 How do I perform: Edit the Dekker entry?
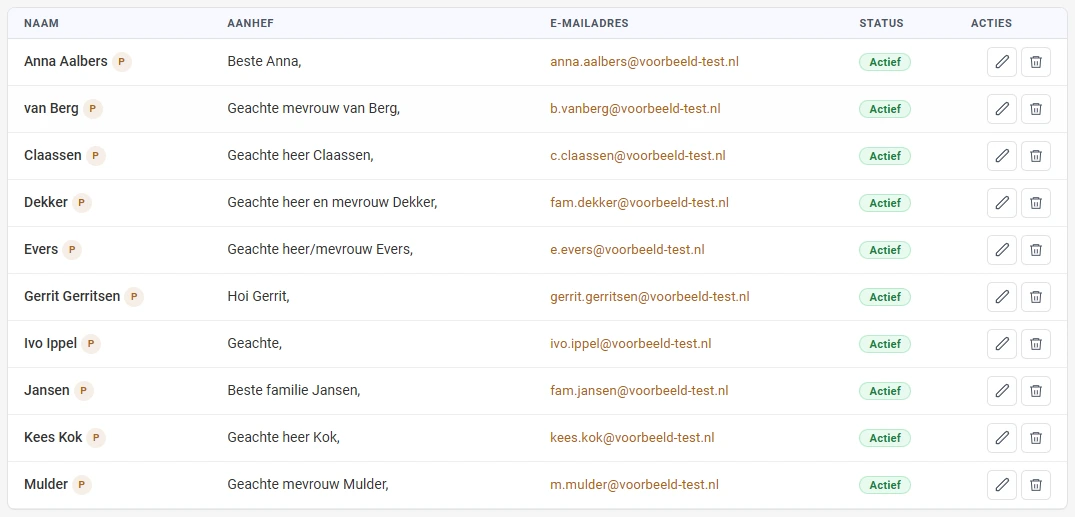(1002, 203)
